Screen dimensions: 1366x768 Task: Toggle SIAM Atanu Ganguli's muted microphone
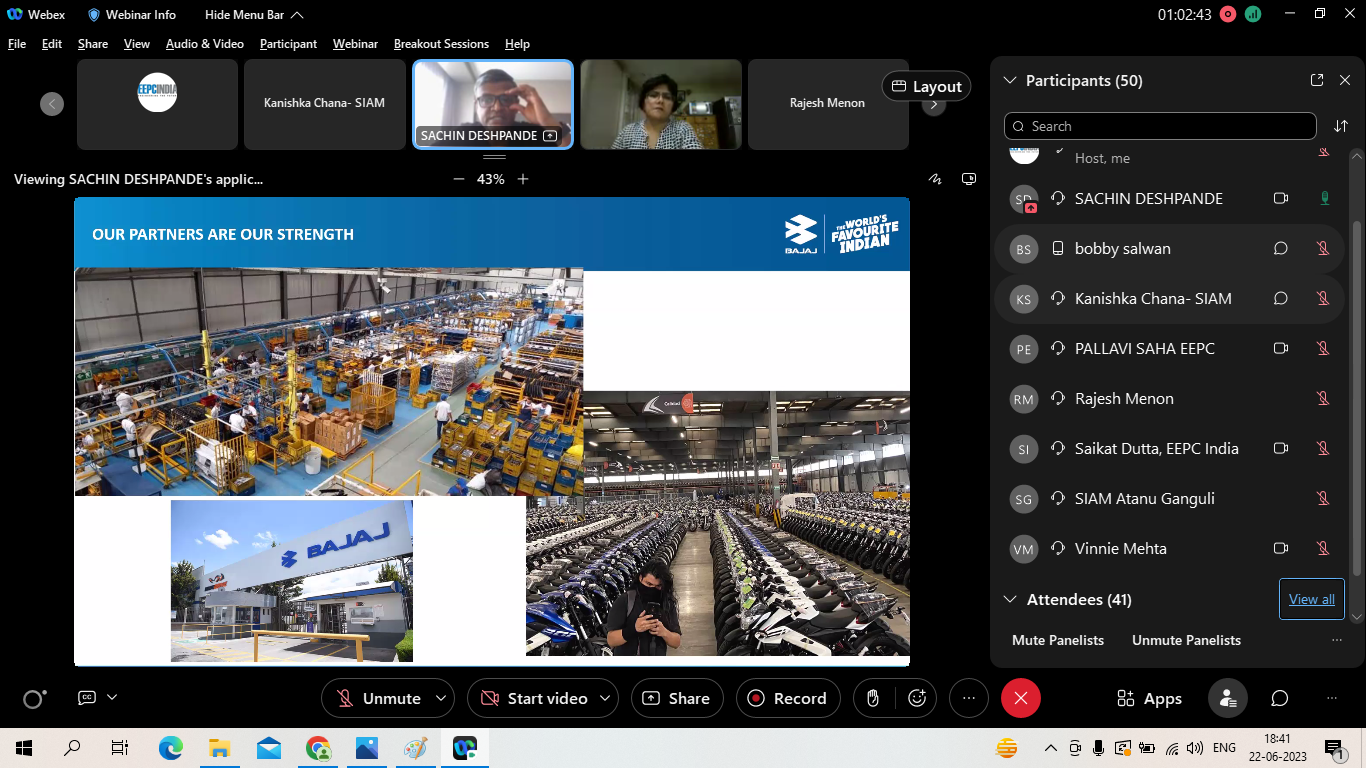(x=1323, y=498)
